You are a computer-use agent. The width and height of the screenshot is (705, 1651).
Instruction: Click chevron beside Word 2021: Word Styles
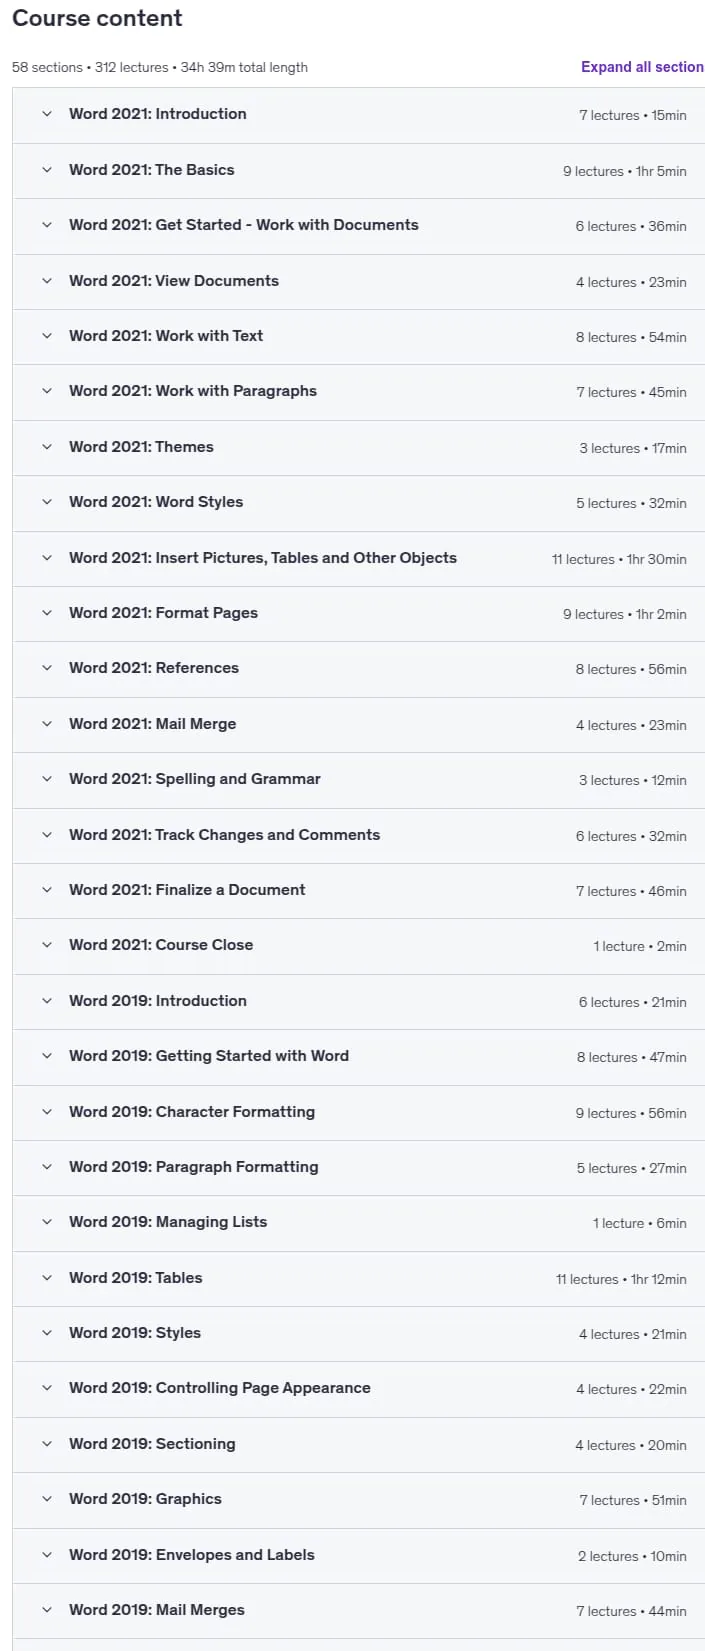[x=46, y=502]
